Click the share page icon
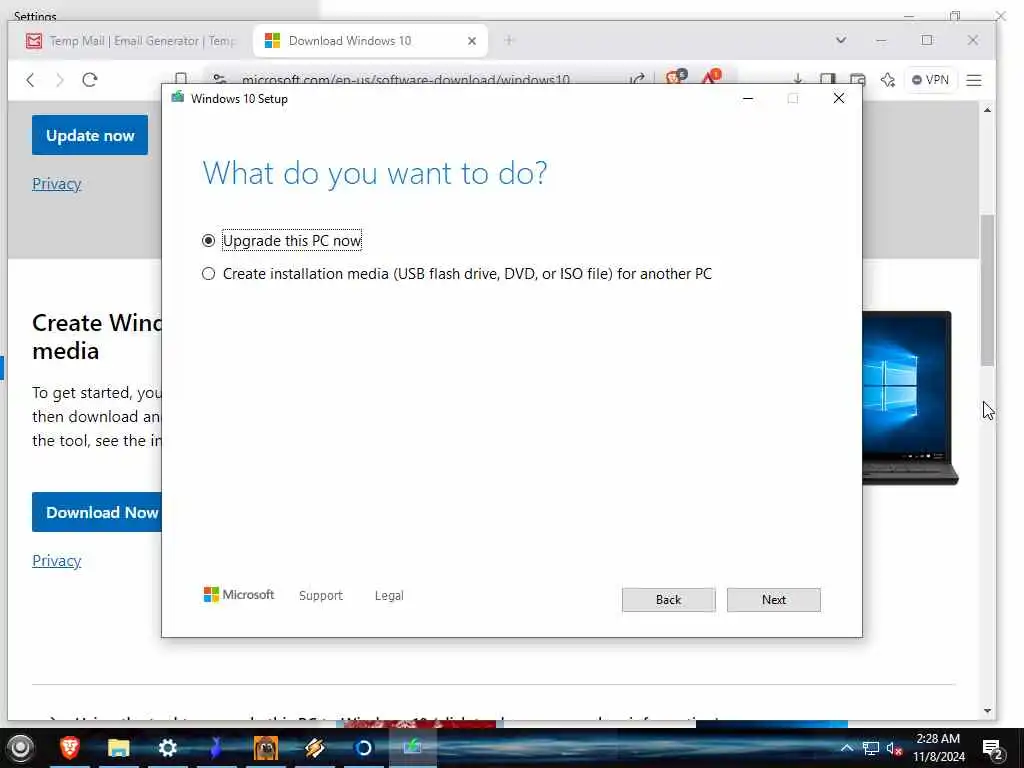The height and width of the screenshot is (768, 1024). click(x=637, y=79)
